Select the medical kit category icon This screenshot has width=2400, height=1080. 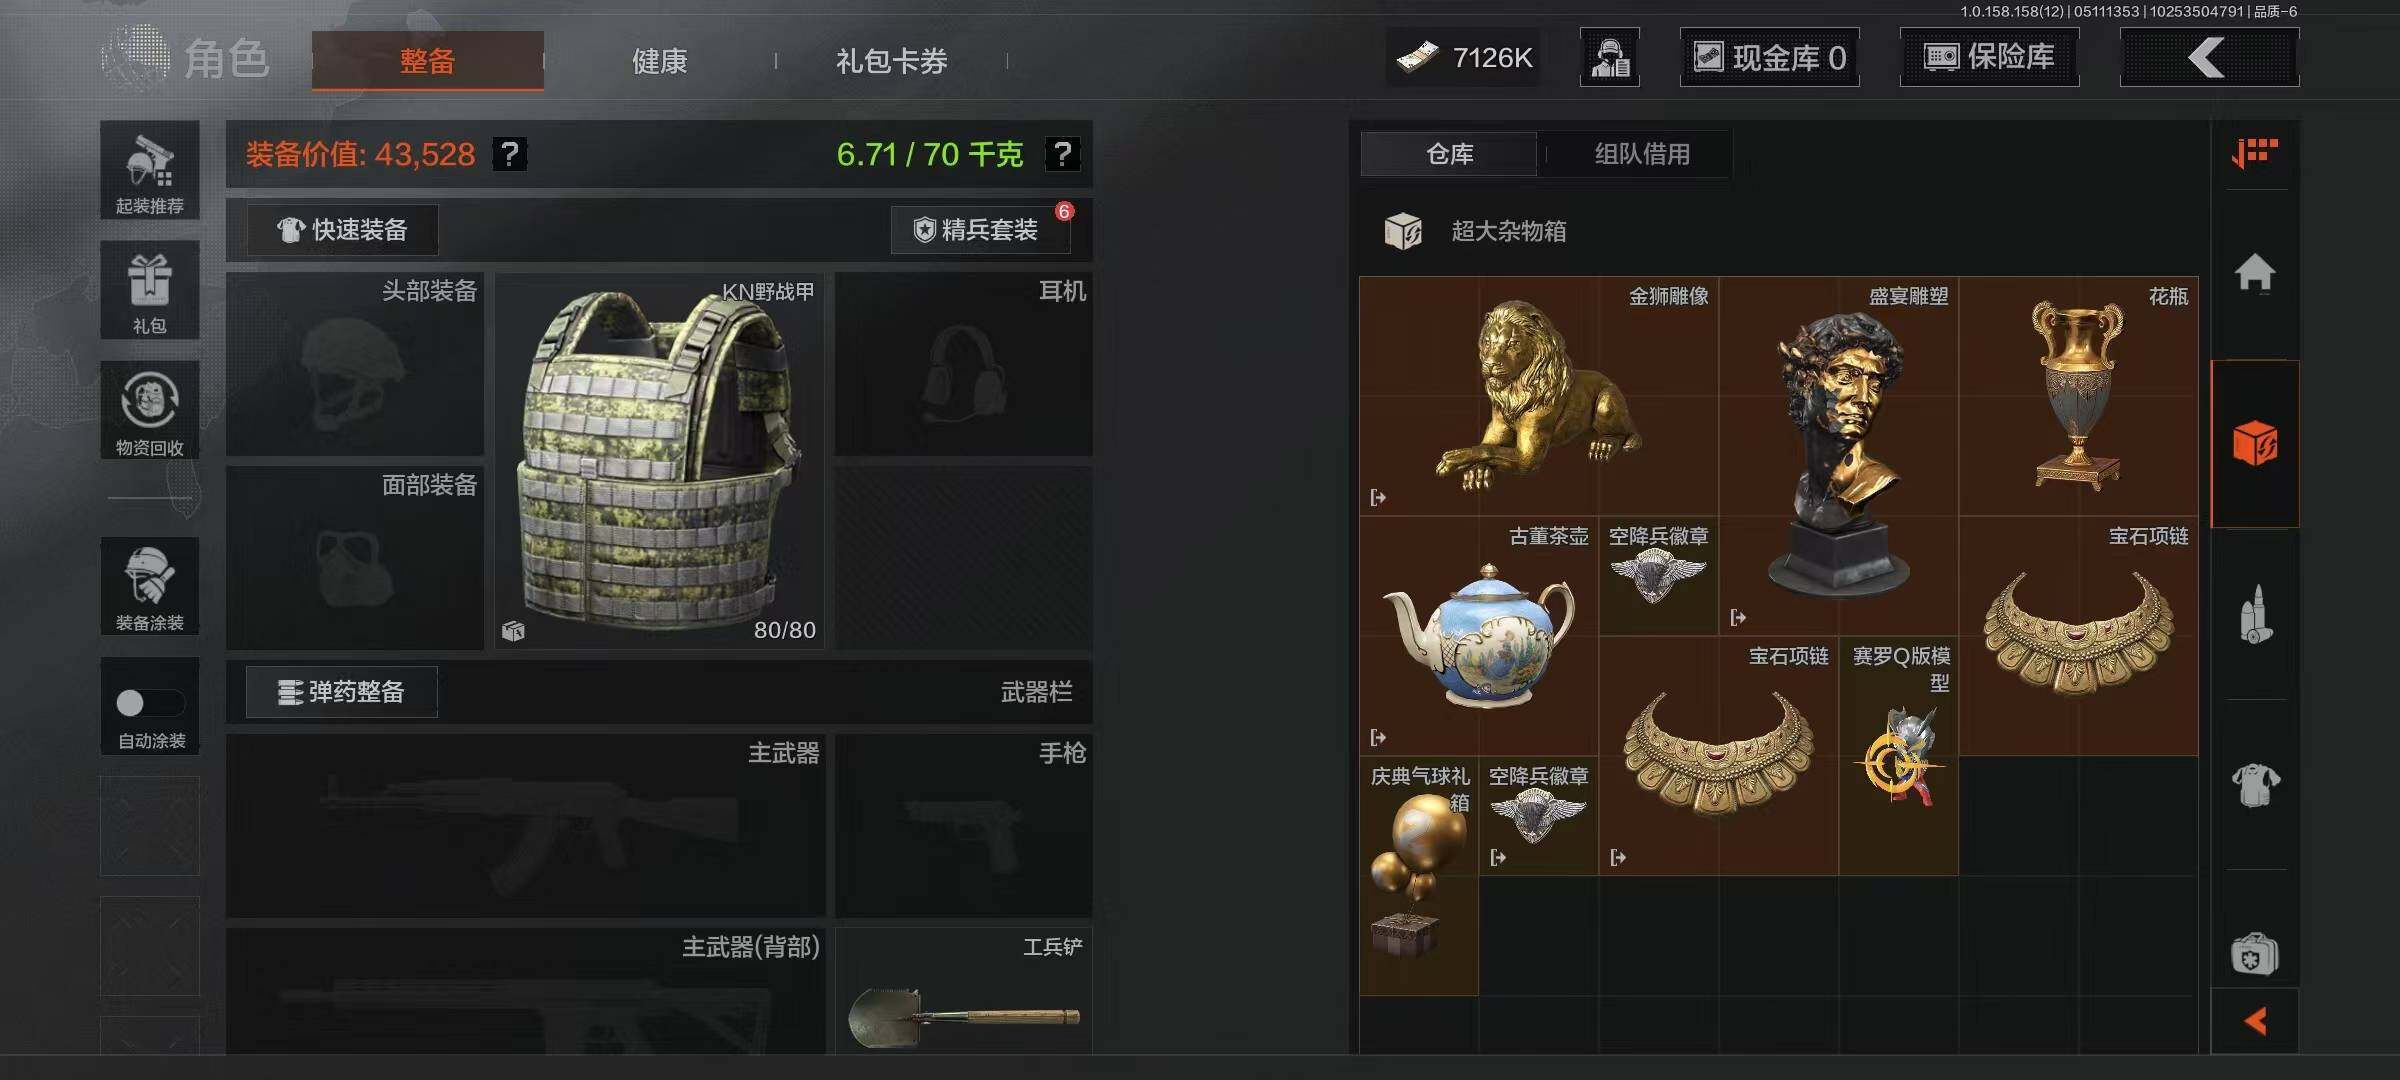pyautogui.click(x=2255, y=953)
